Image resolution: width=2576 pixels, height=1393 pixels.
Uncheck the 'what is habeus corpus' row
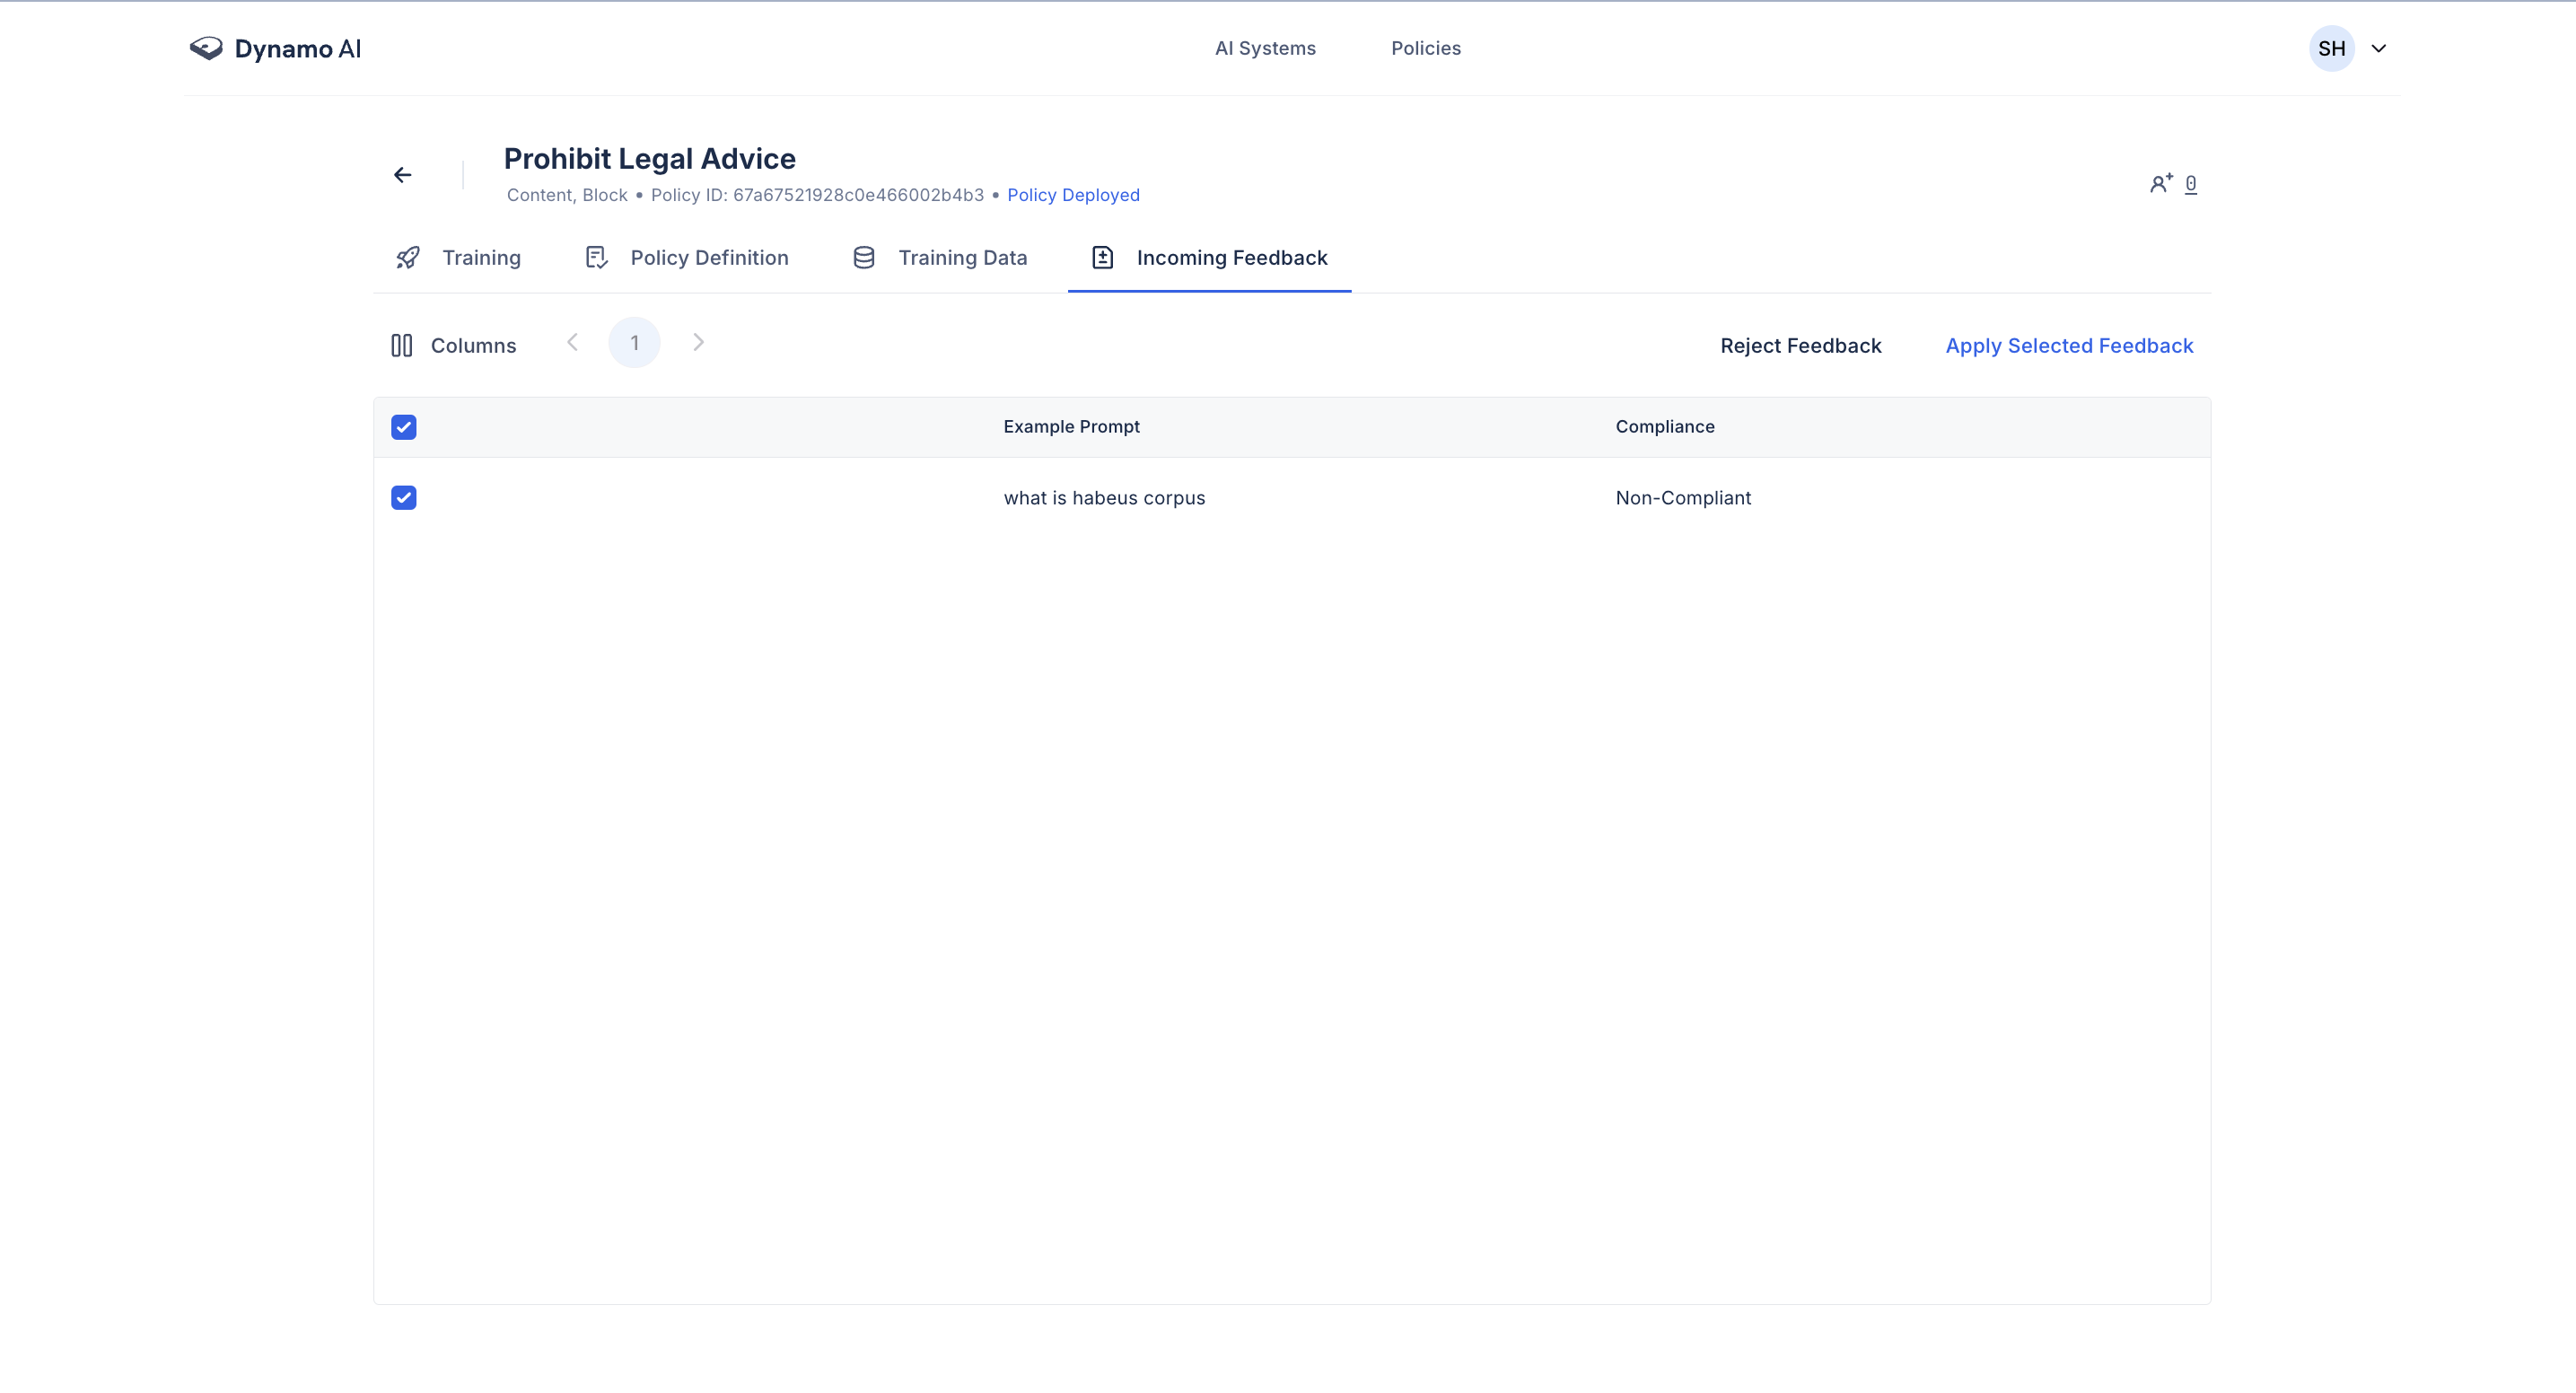coord(404,498)
